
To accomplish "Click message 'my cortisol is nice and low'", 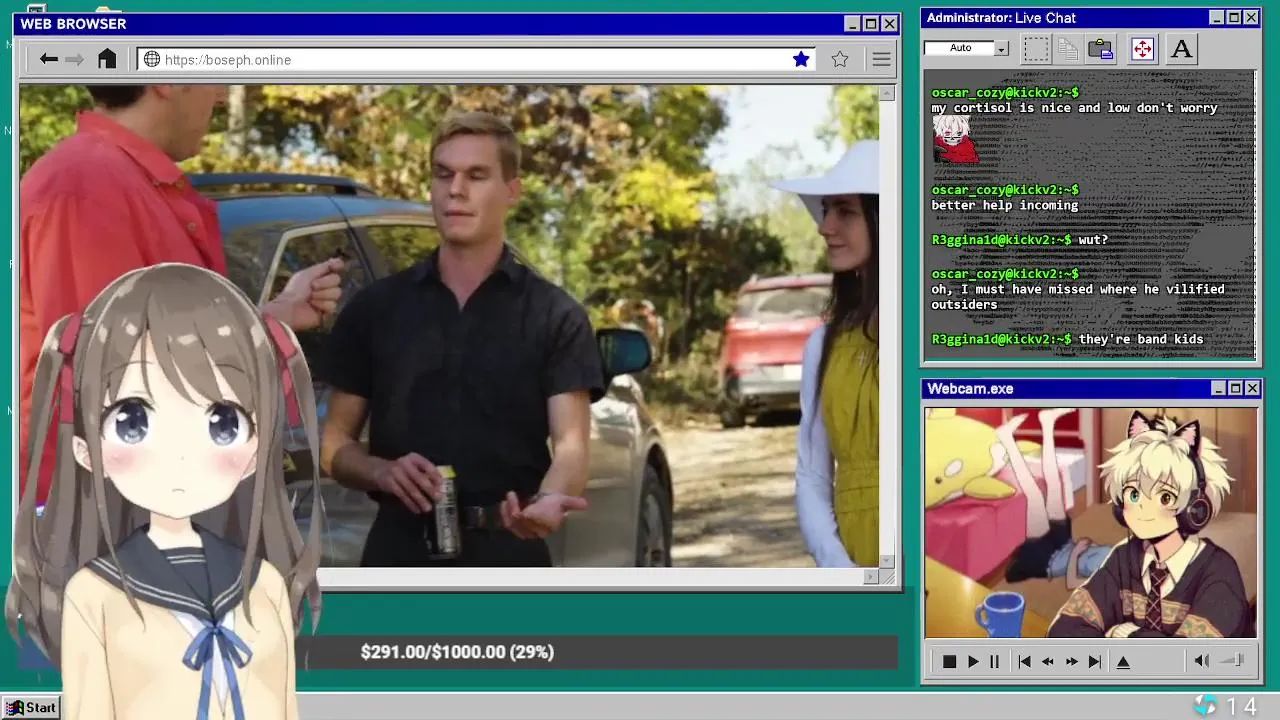I will [x=1074, y=108].
